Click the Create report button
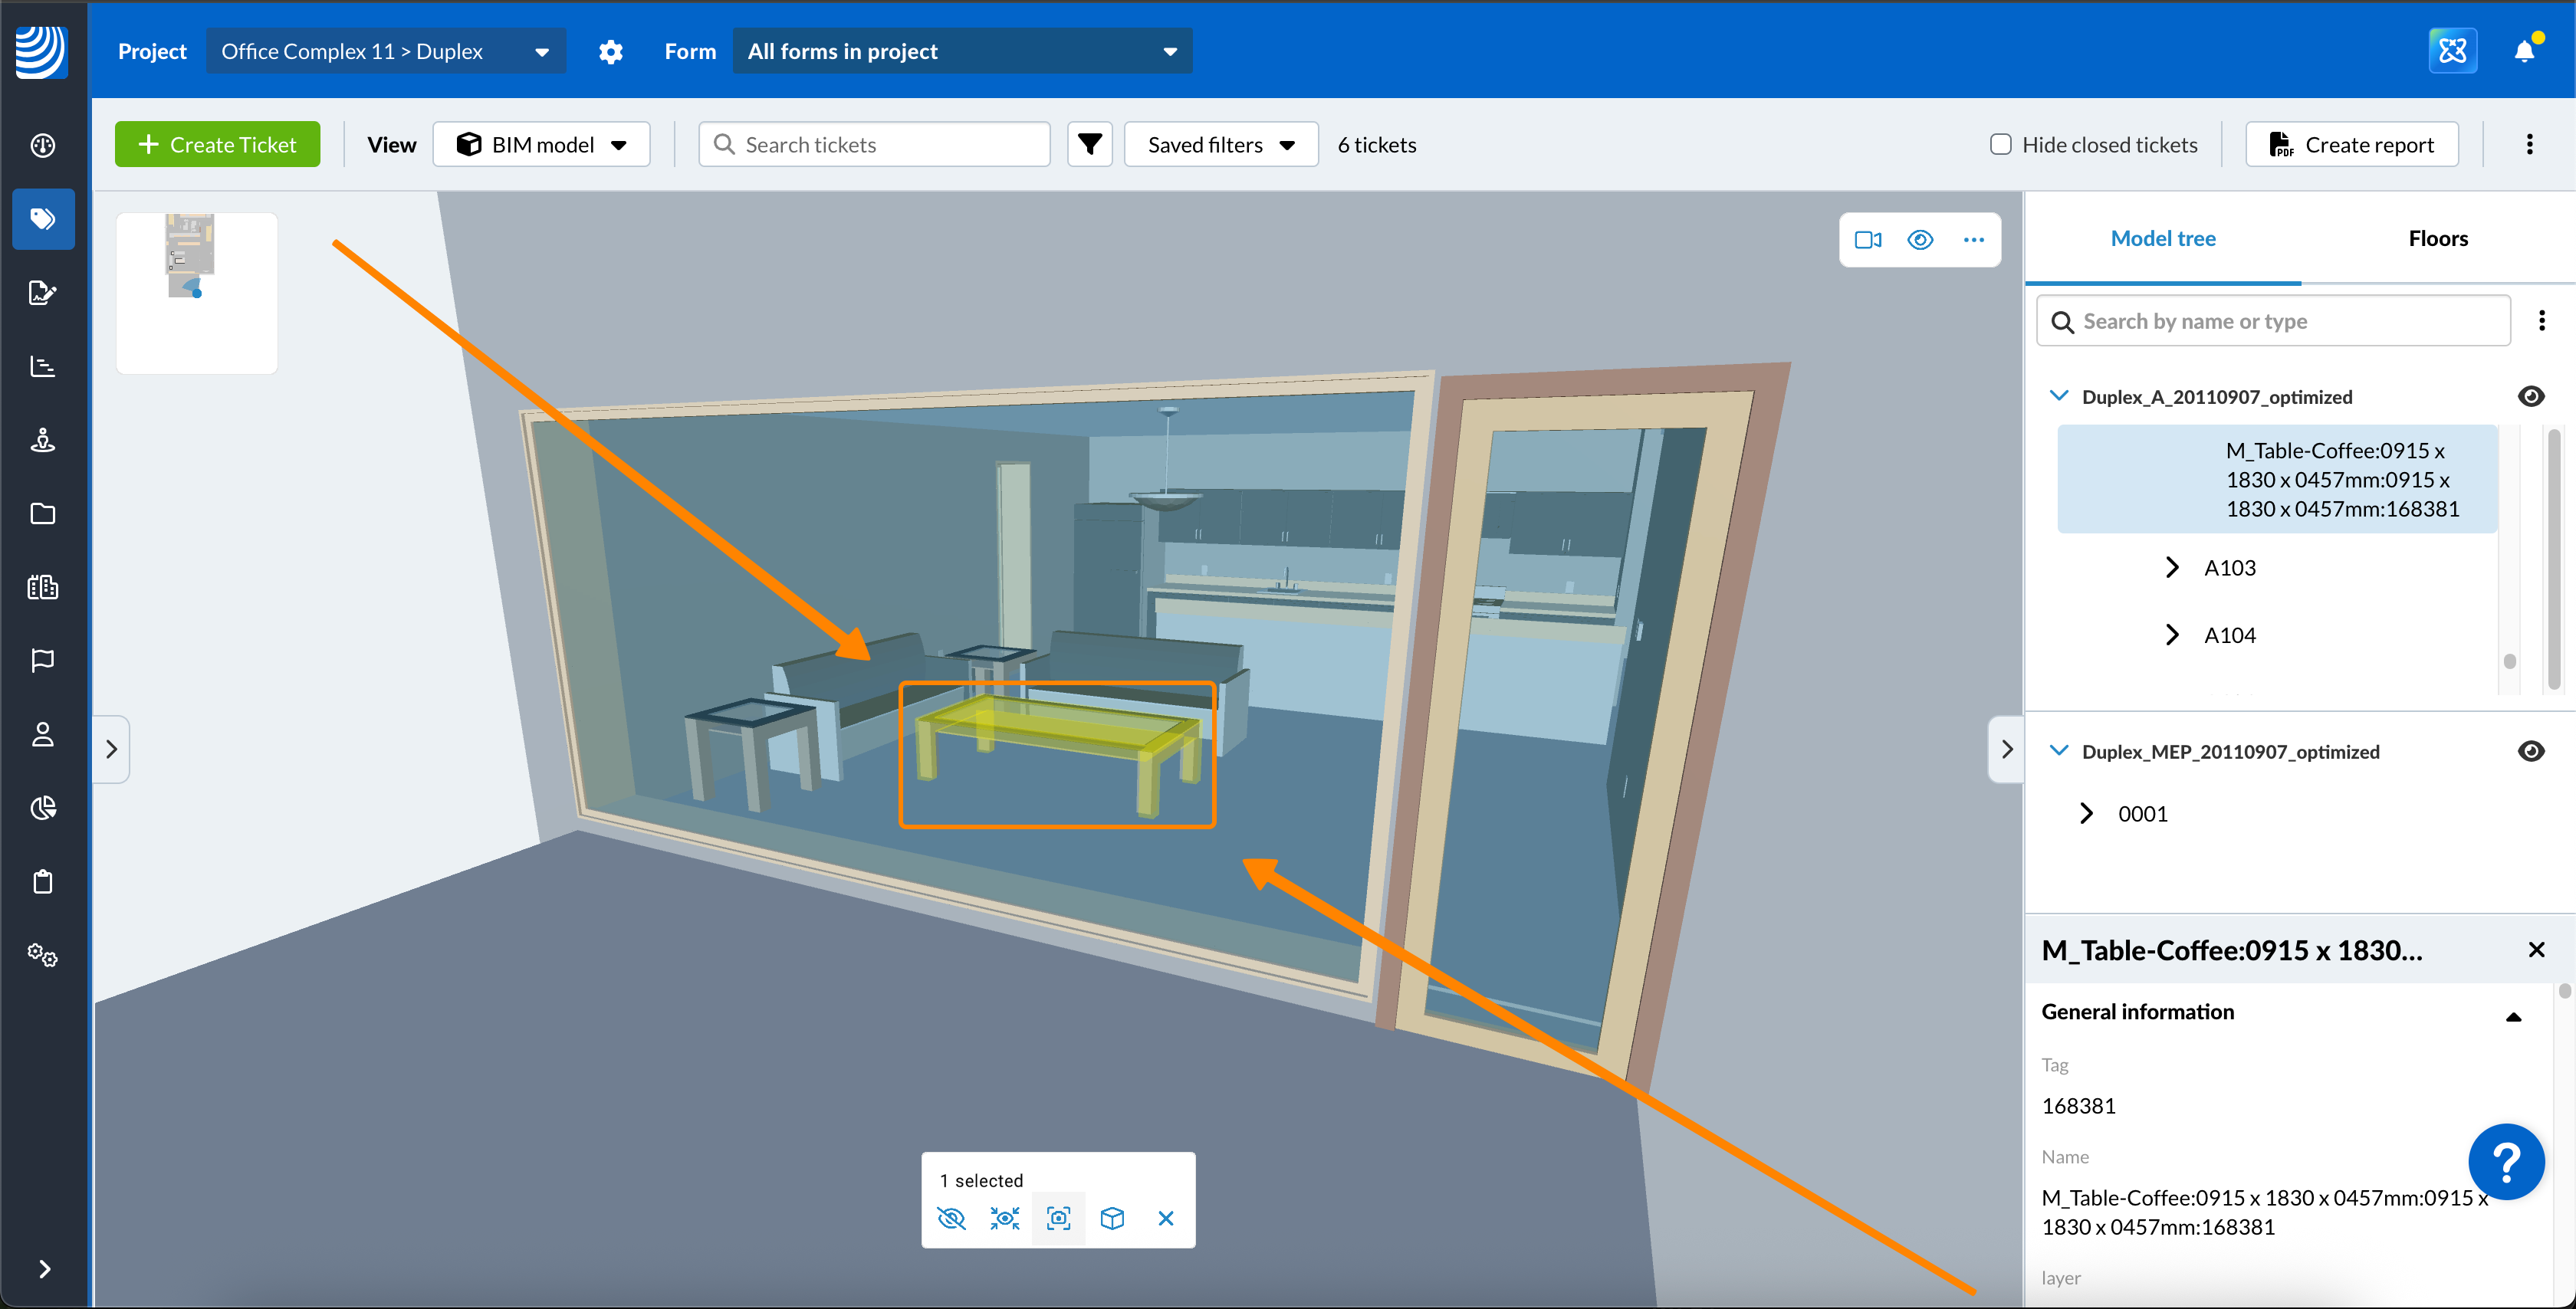 (2351, 145)
